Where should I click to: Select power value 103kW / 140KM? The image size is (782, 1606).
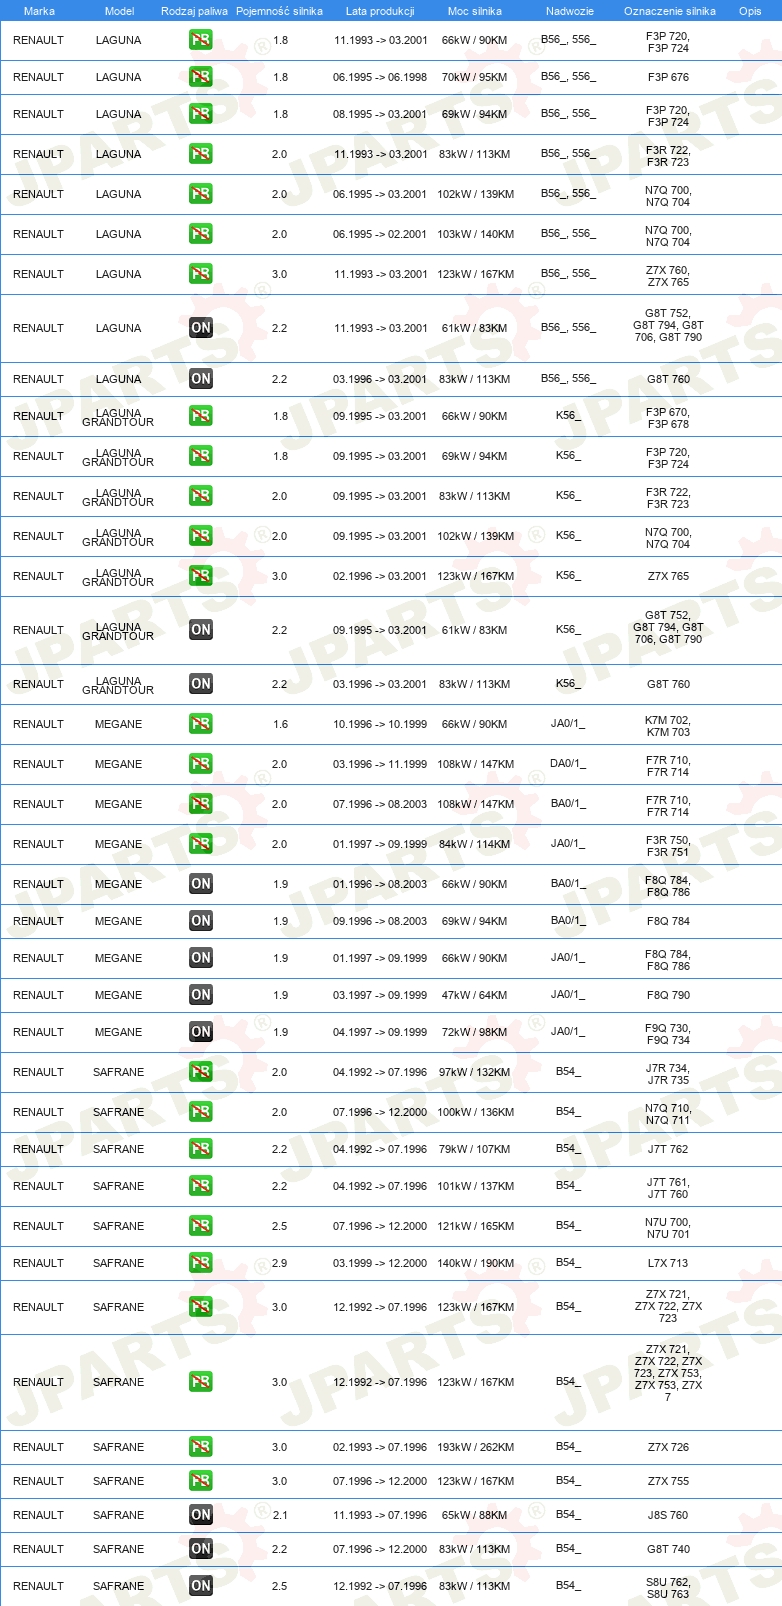(475, 234)
